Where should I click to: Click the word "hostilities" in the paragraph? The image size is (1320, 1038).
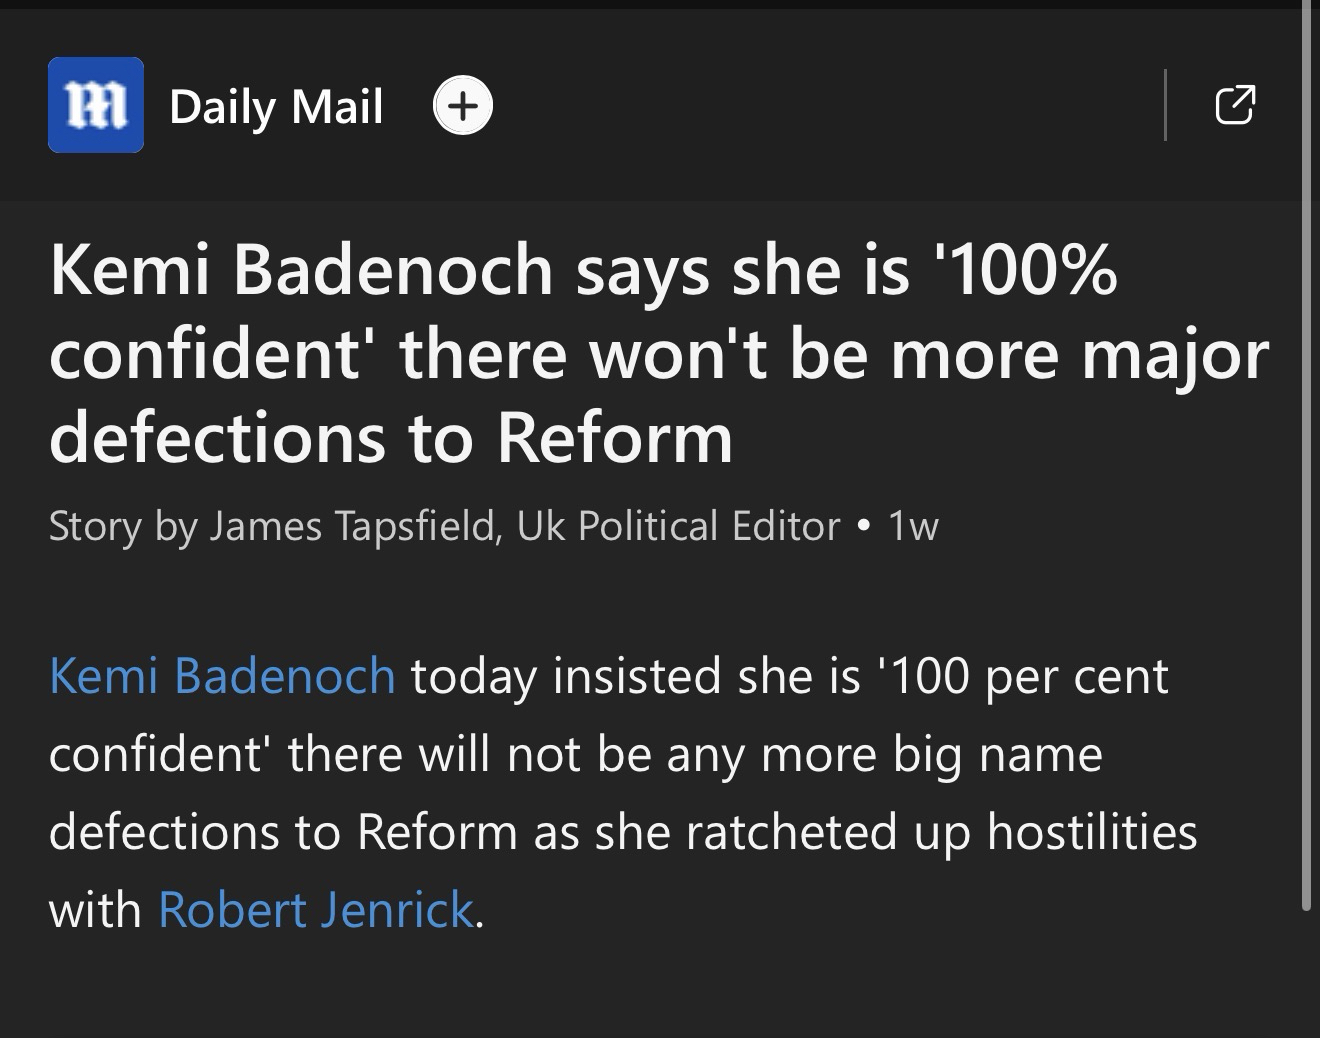pyautogui.click(x=1092, y=832)
